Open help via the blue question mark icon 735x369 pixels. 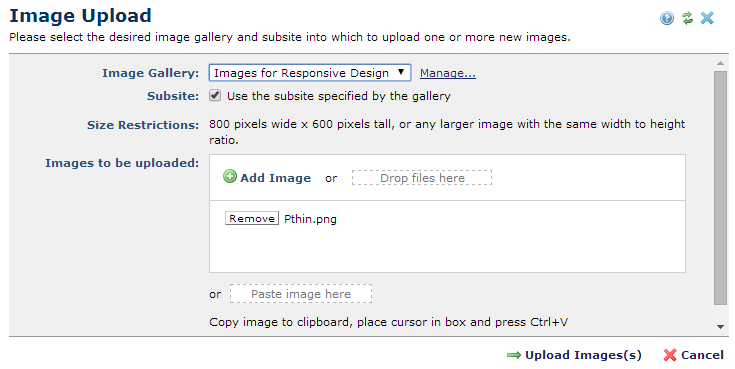click(667, 18)
